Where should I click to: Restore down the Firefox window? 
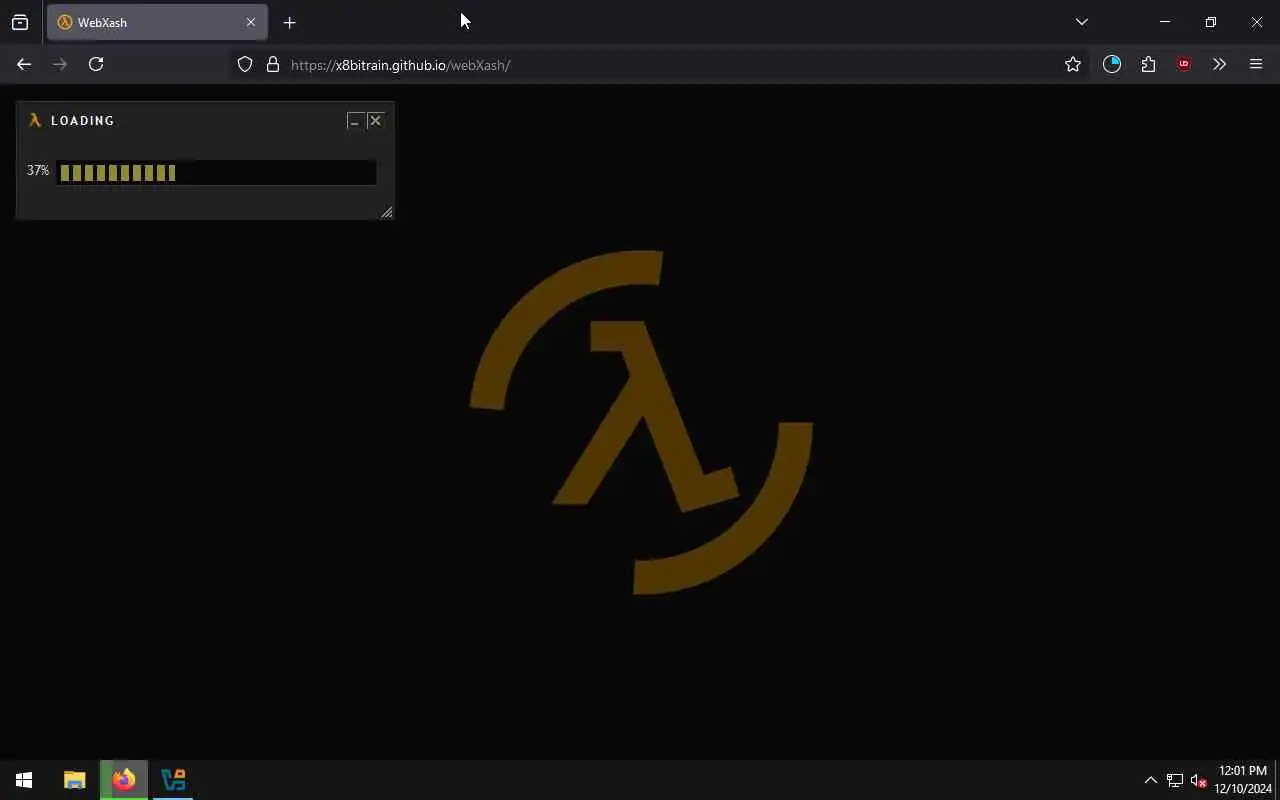1211,22
